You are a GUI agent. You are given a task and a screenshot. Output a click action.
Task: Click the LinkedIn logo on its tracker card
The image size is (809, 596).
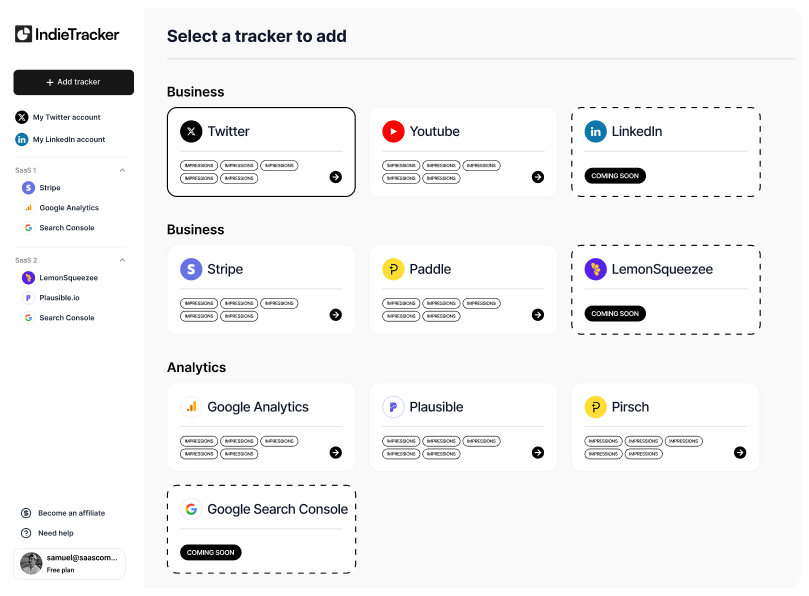pos(596,130)
